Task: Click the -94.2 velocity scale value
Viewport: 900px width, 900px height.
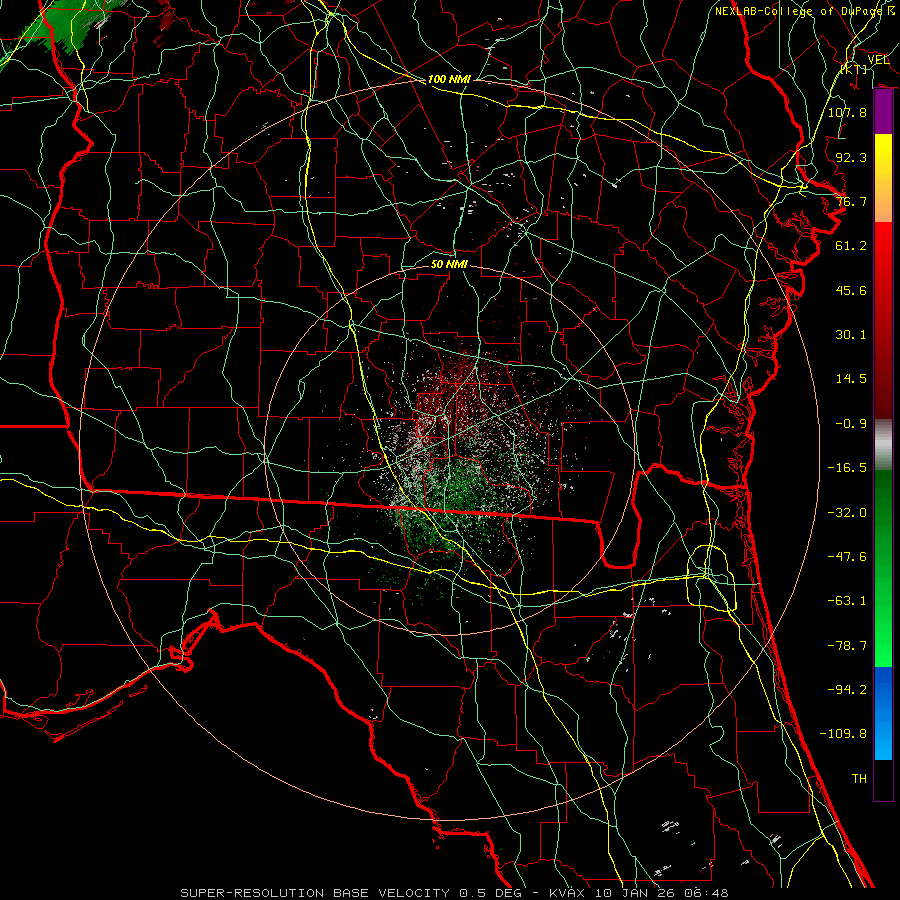Action: point(847,690)
